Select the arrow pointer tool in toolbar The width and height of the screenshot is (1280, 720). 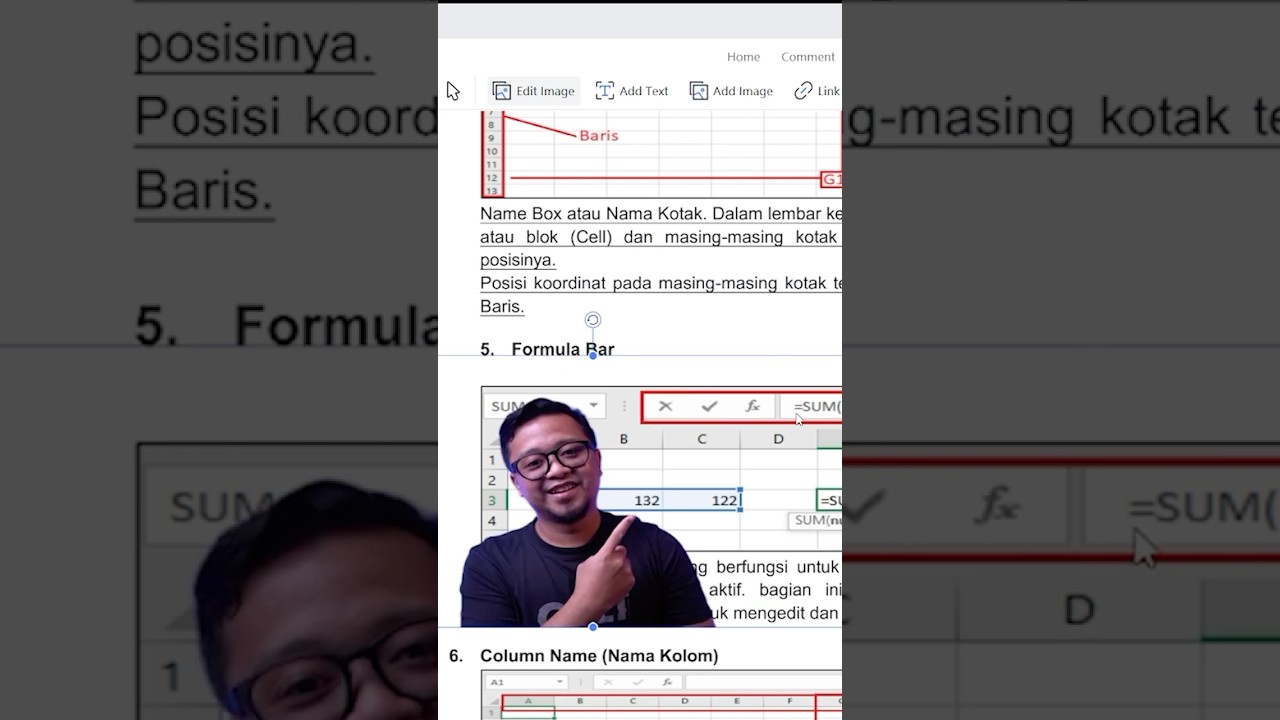(x=453, y=91)
